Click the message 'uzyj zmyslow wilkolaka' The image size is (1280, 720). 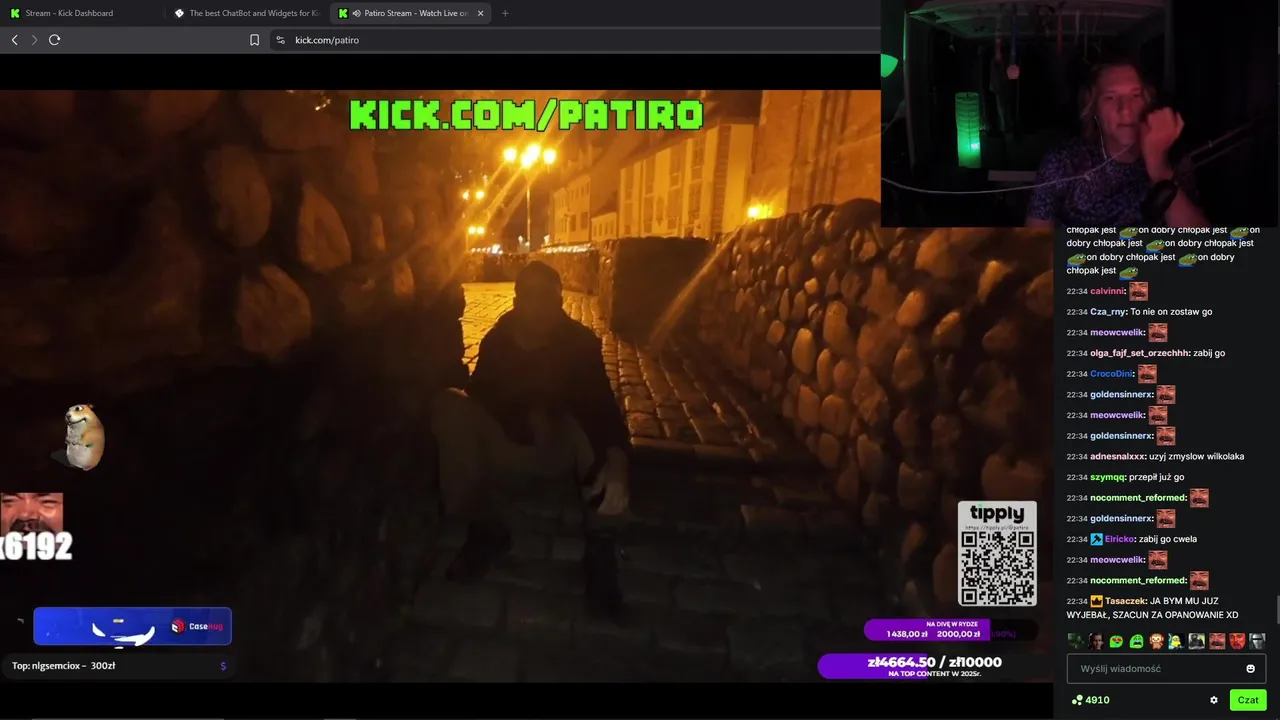(1197, 456)
